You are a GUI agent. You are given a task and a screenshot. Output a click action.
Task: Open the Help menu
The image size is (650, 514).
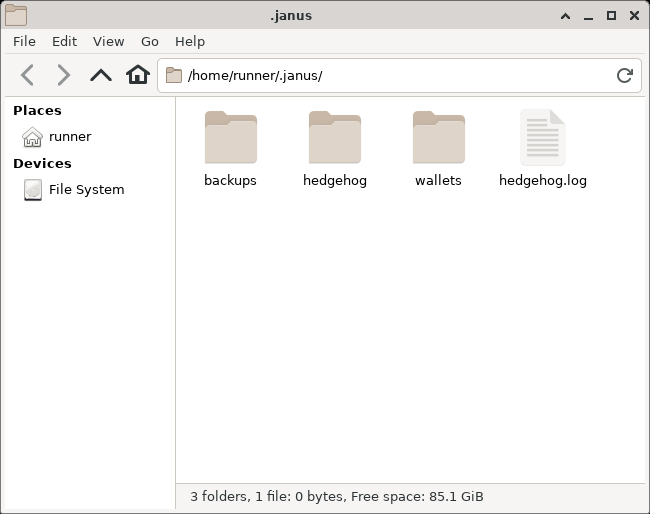click(190, 41)
